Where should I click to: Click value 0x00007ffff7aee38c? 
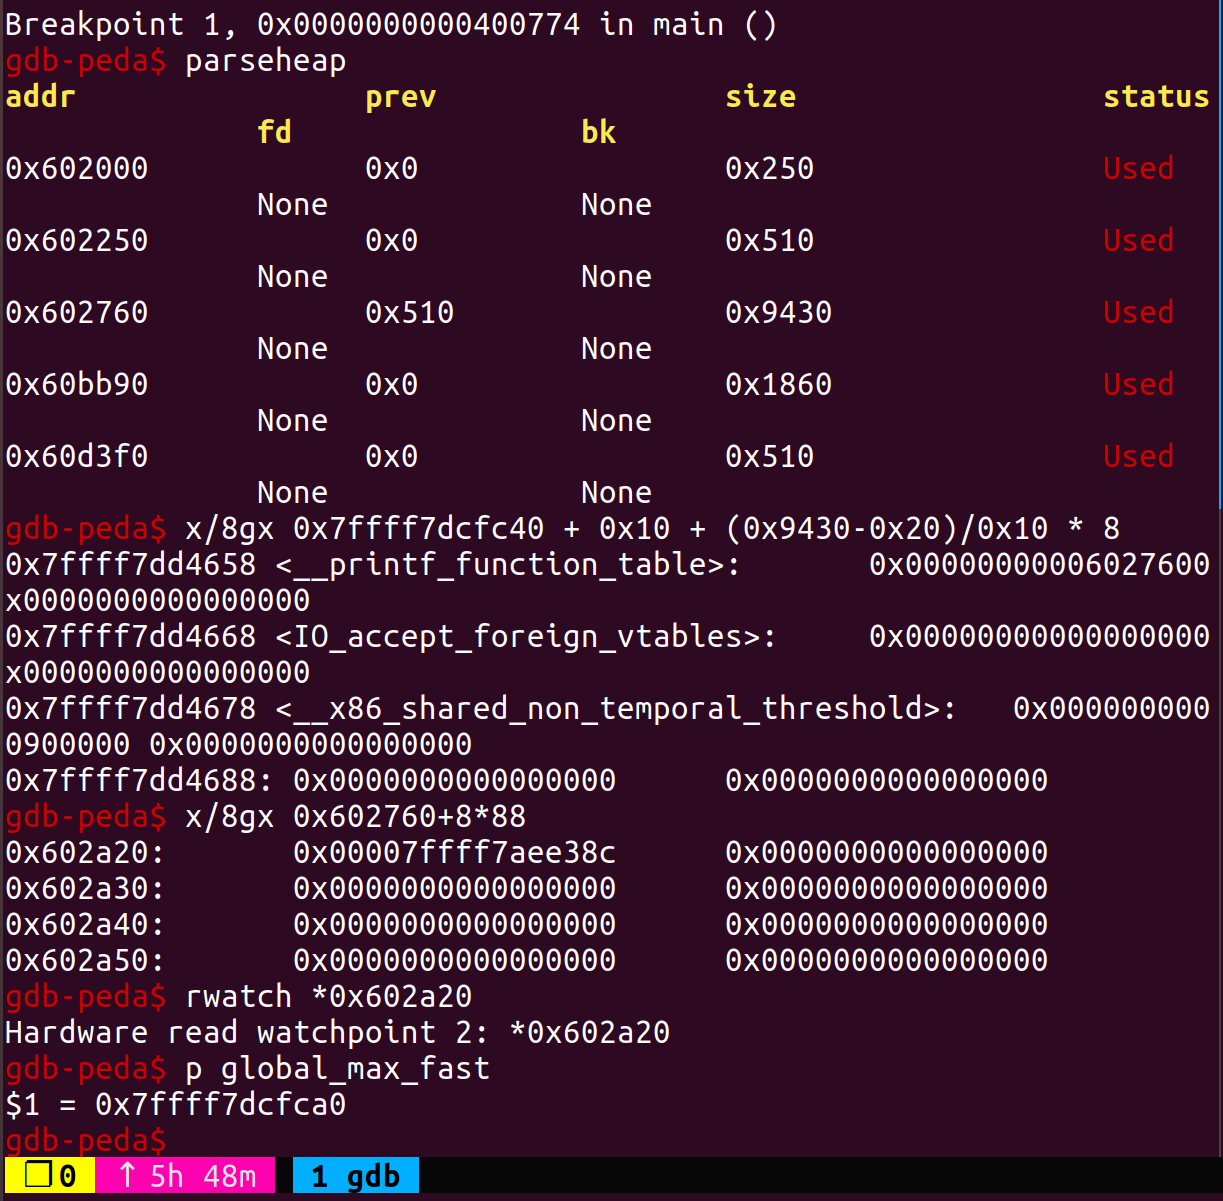(x=454, y=852)
